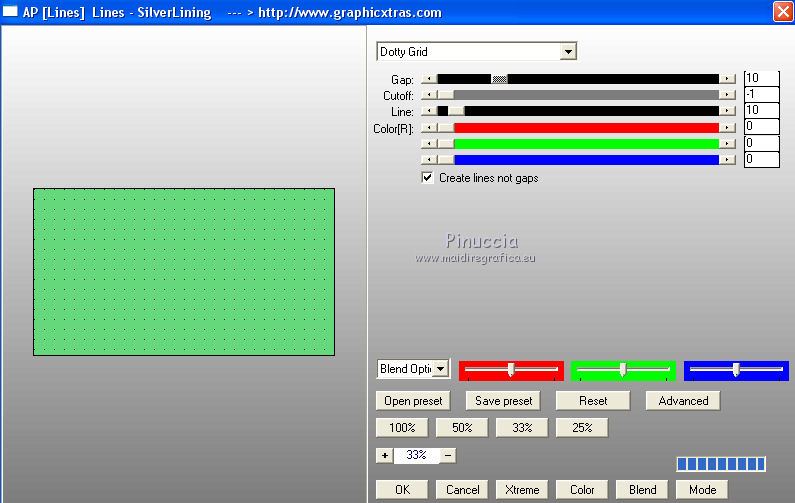Toggle the Create lines not gaps checkbox
795x503 pixels.
click(x=427, y=177)
